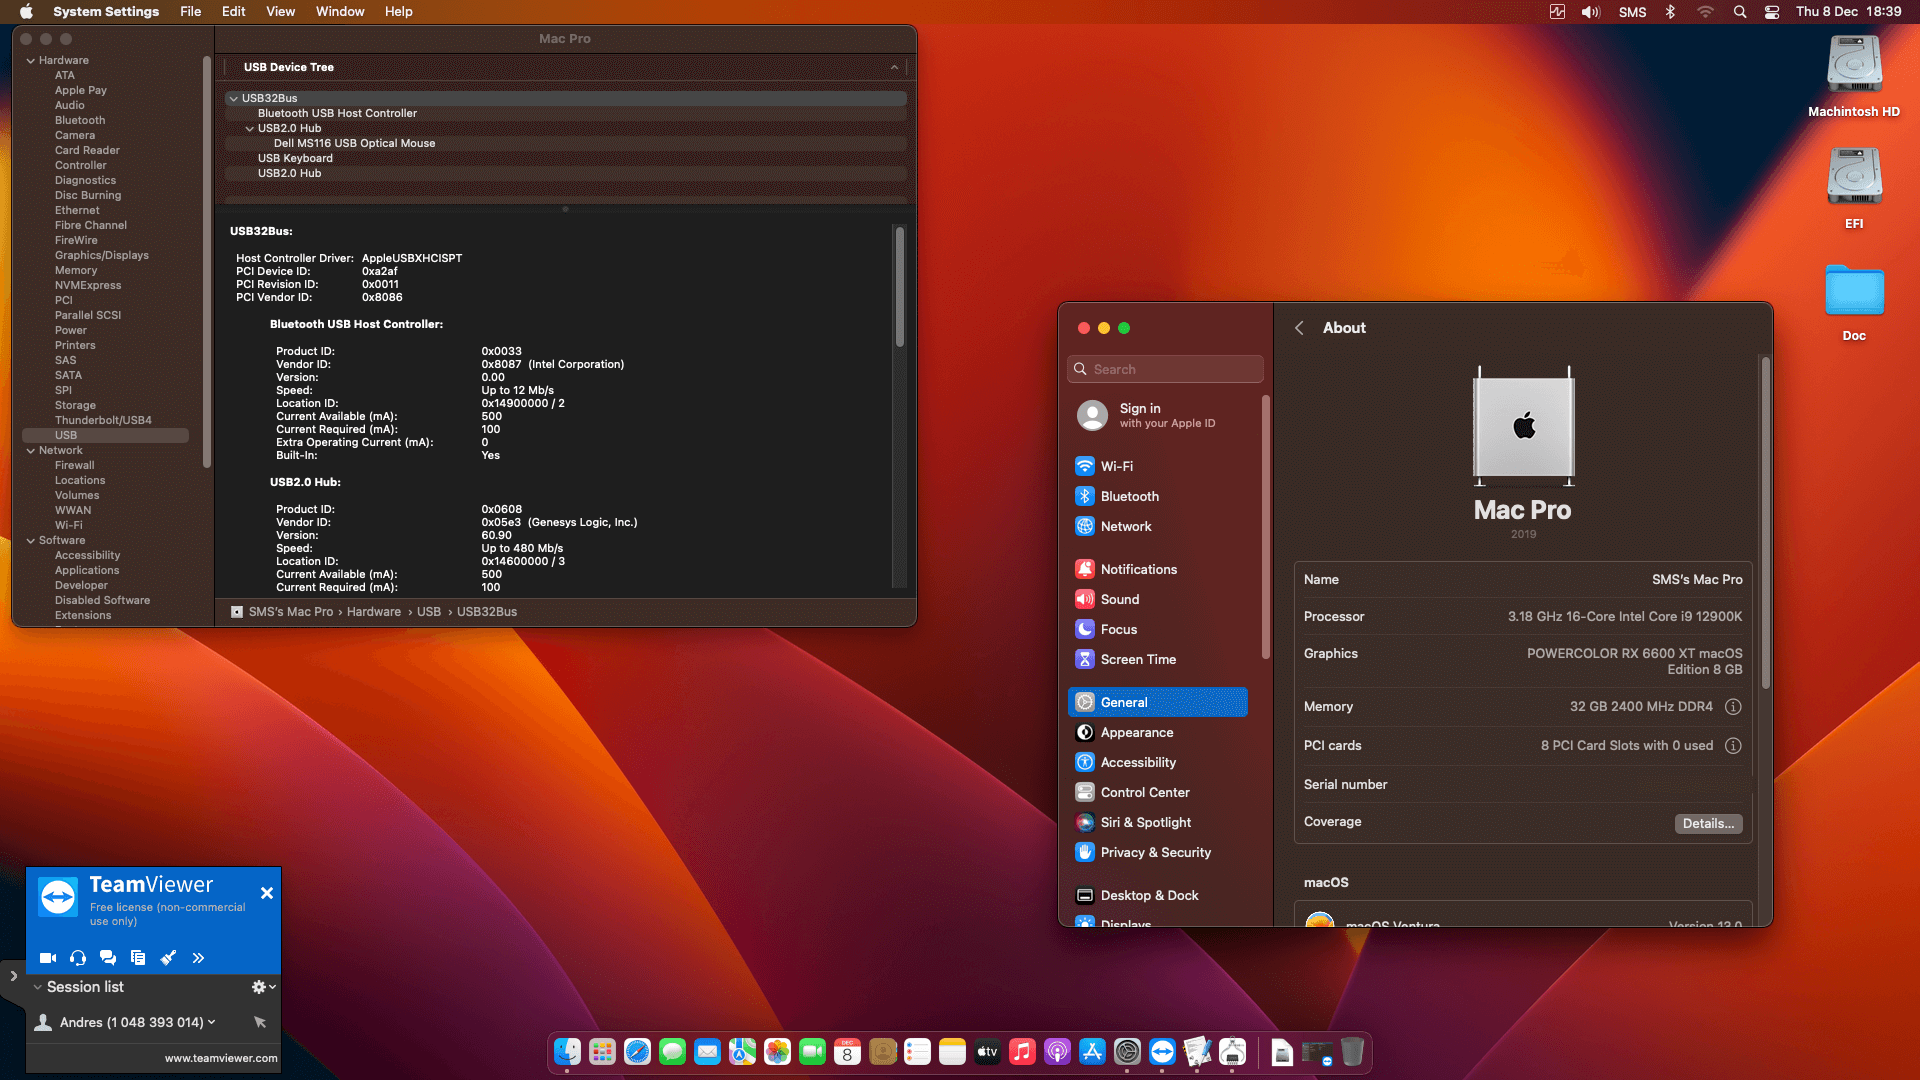Open the Edit menu
This screenshot has width=1920, height=1080.
(x=234, y=12)
